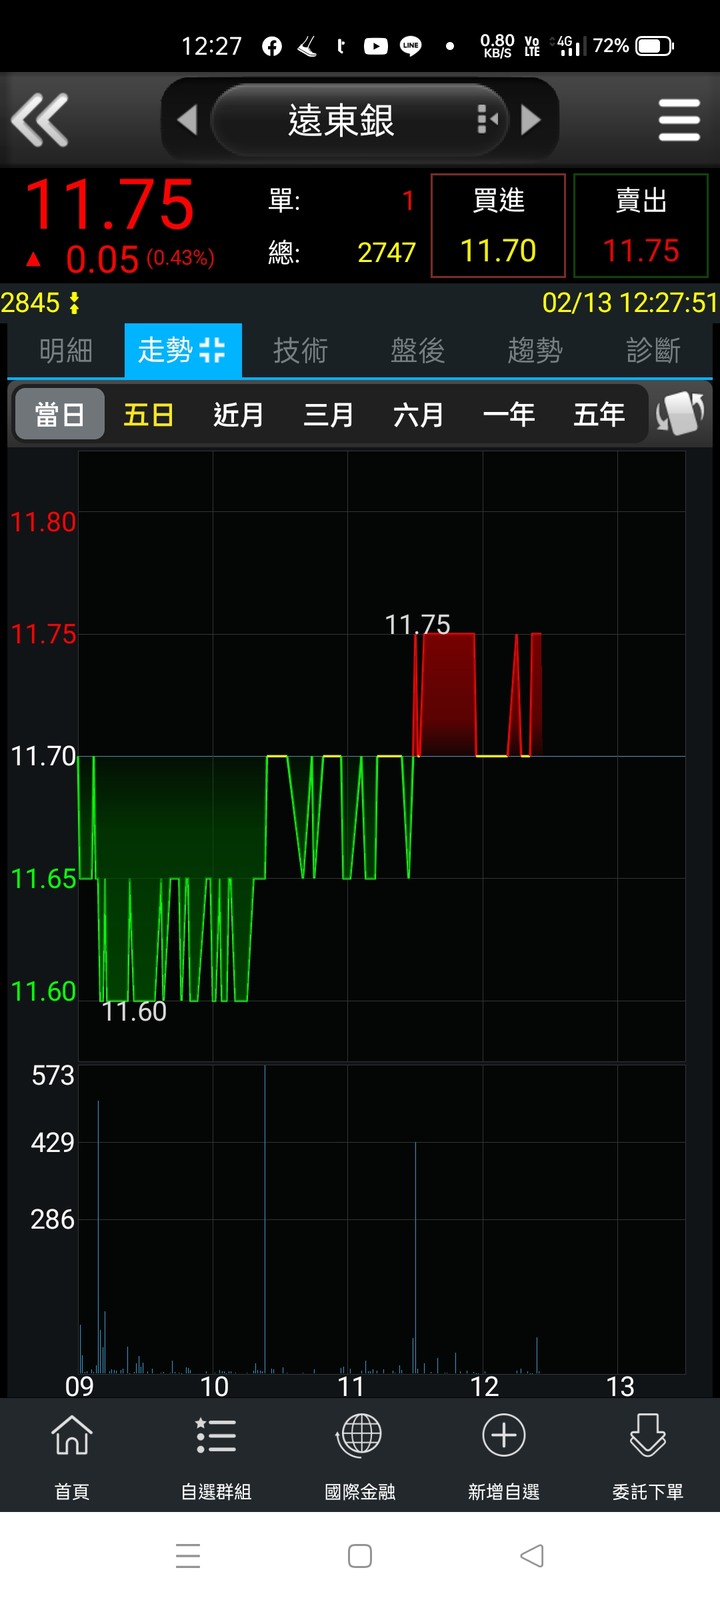
Task: Tap the current price 11.75
Action: pyautogui.click(x=109, y=205)
